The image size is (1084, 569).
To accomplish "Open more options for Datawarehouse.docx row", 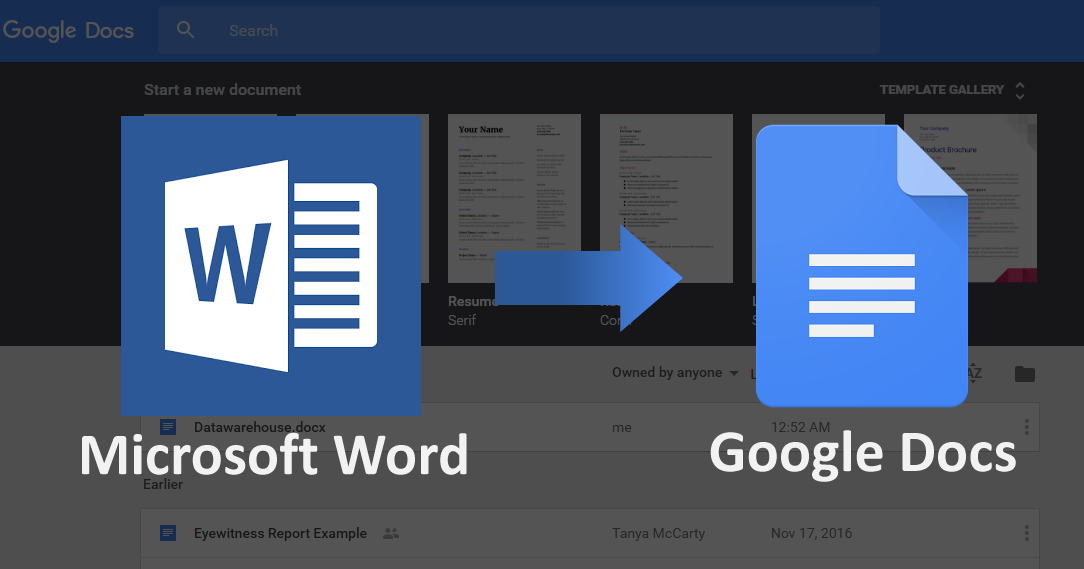I will click(x=1026, y=427).
